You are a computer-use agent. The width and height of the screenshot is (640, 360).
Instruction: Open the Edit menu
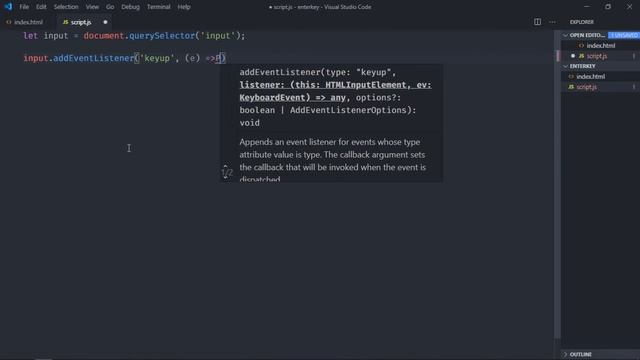tap(41, 7)
